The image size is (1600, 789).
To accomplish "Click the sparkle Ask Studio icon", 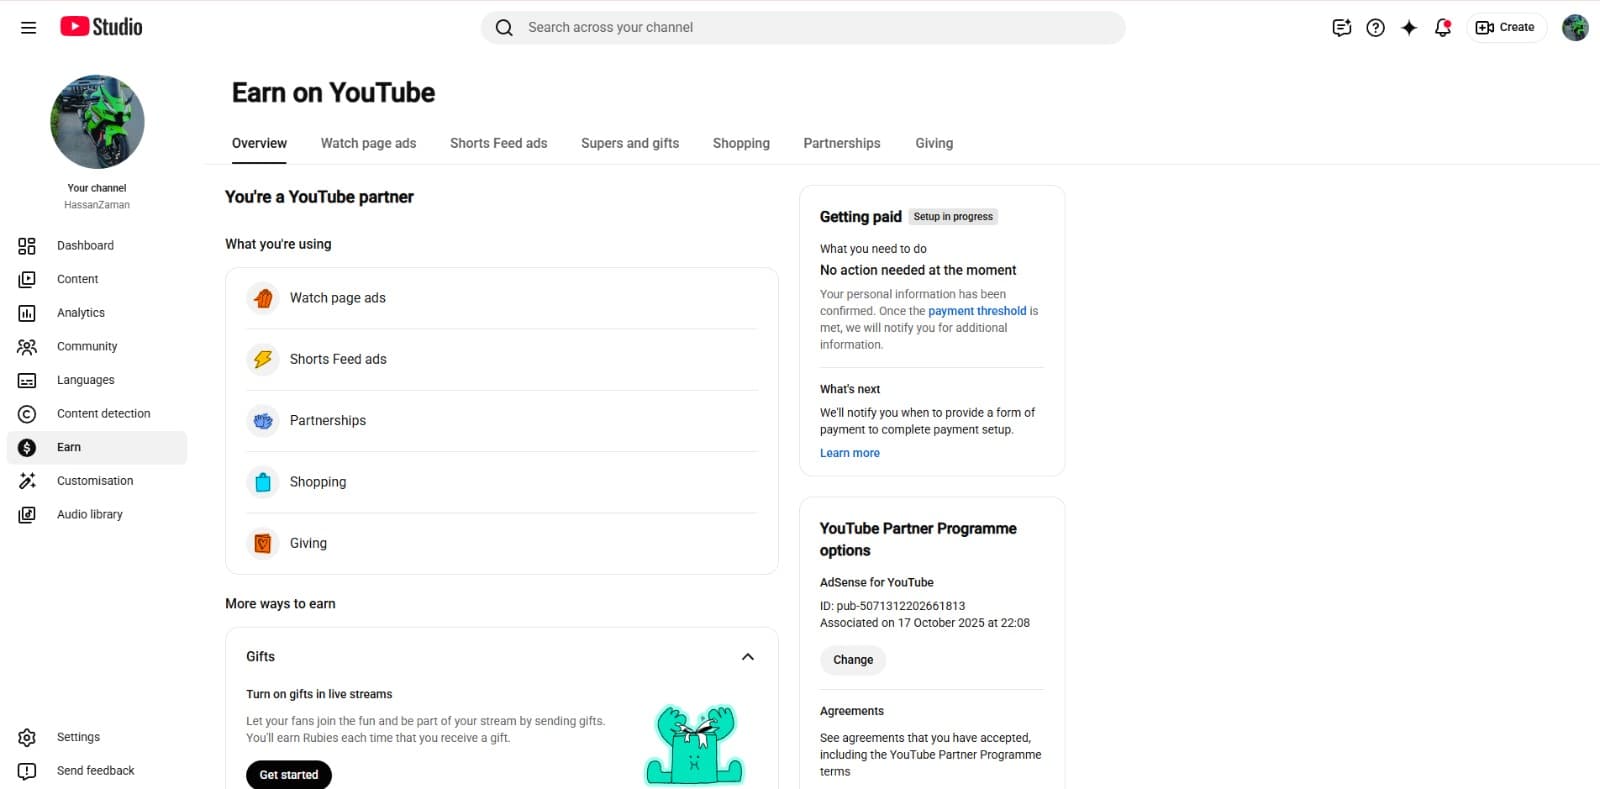I will pyautogui.click(x=1409, y=28).
